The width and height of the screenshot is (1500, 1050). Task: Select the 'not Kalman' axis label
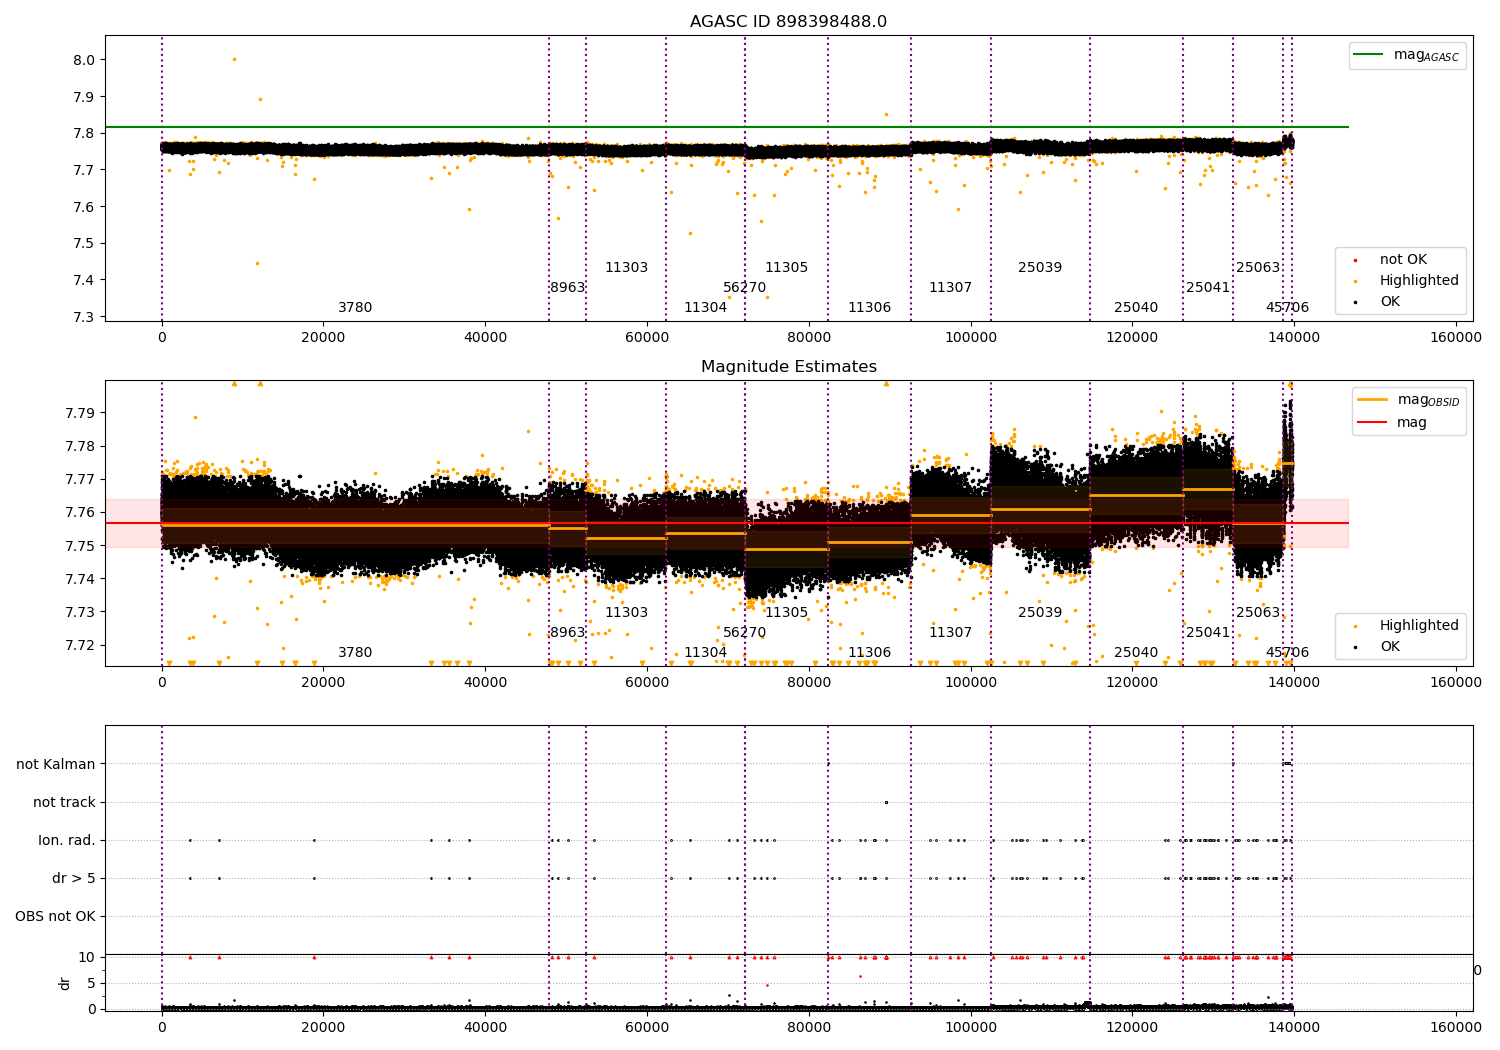[x=56, y=764]
